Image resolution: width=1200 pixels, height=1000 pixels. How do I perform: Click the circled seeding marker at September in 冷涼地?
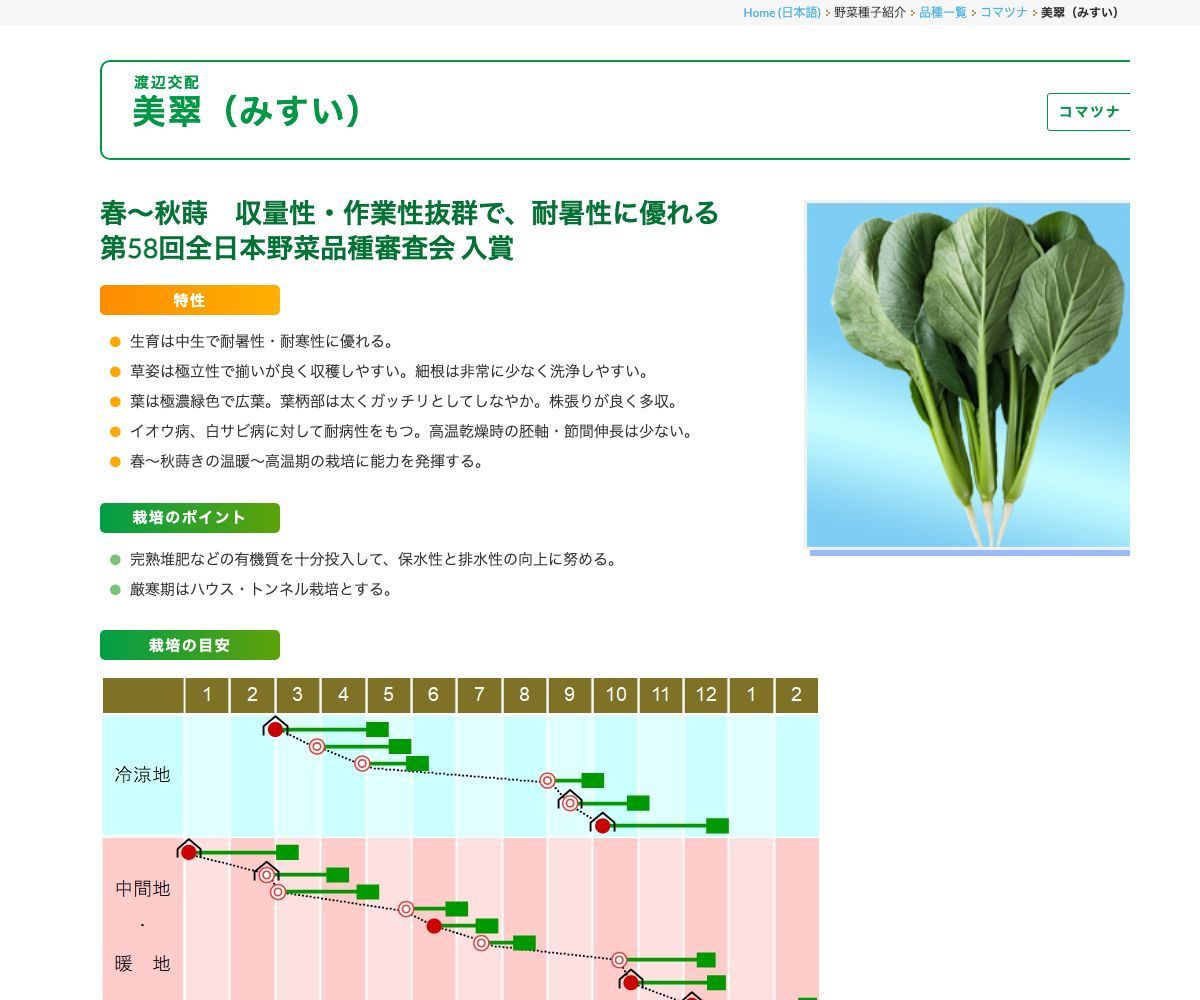coord(546,781)
